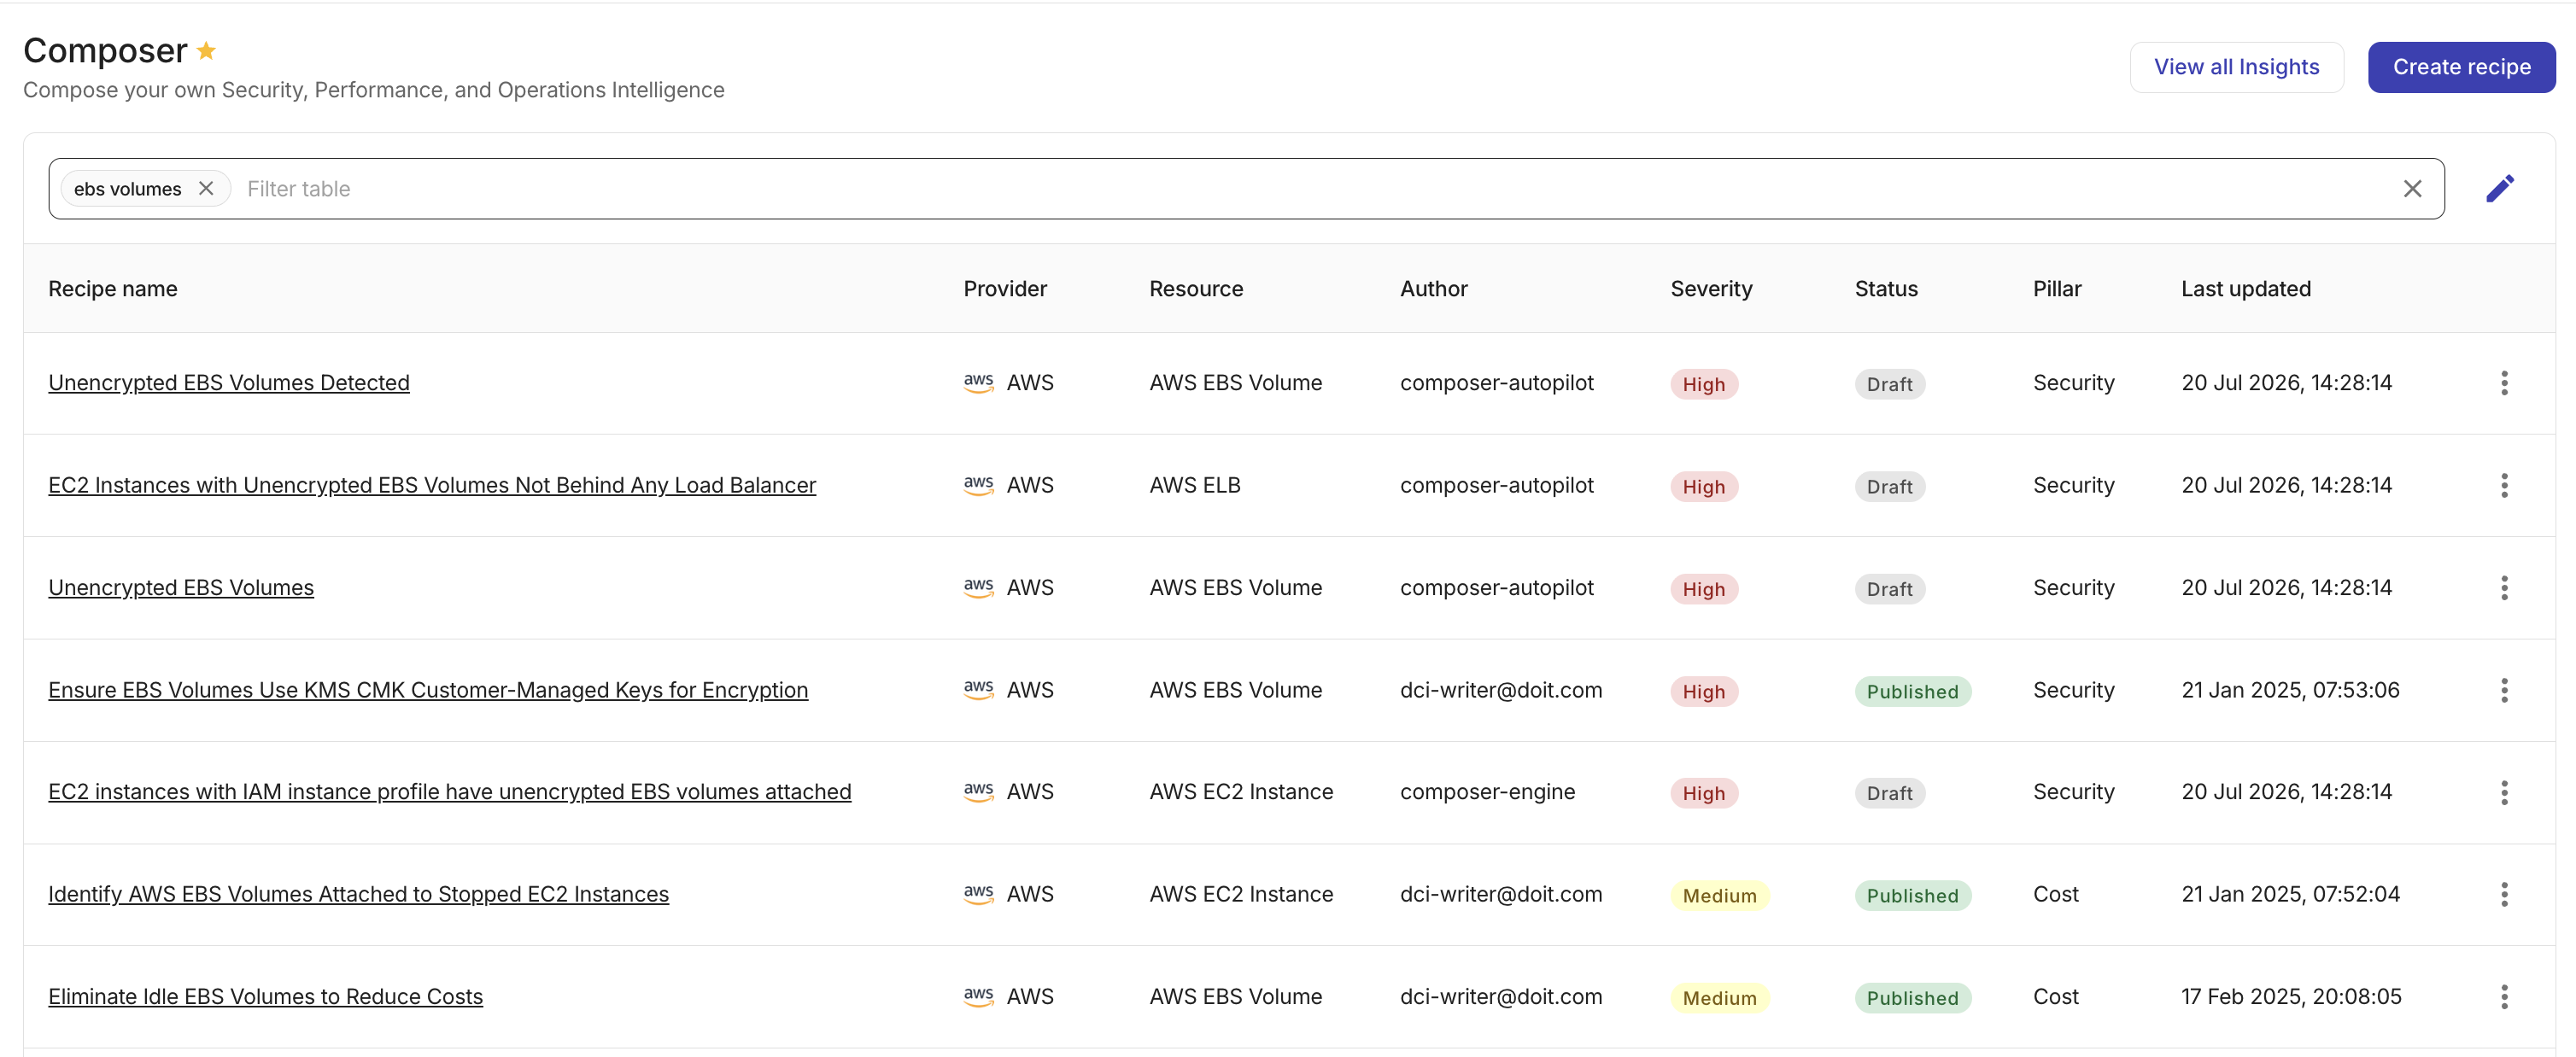Open row menu for Ensure EBS Volumes Use KMS CMK

[x=2504, y=690]
